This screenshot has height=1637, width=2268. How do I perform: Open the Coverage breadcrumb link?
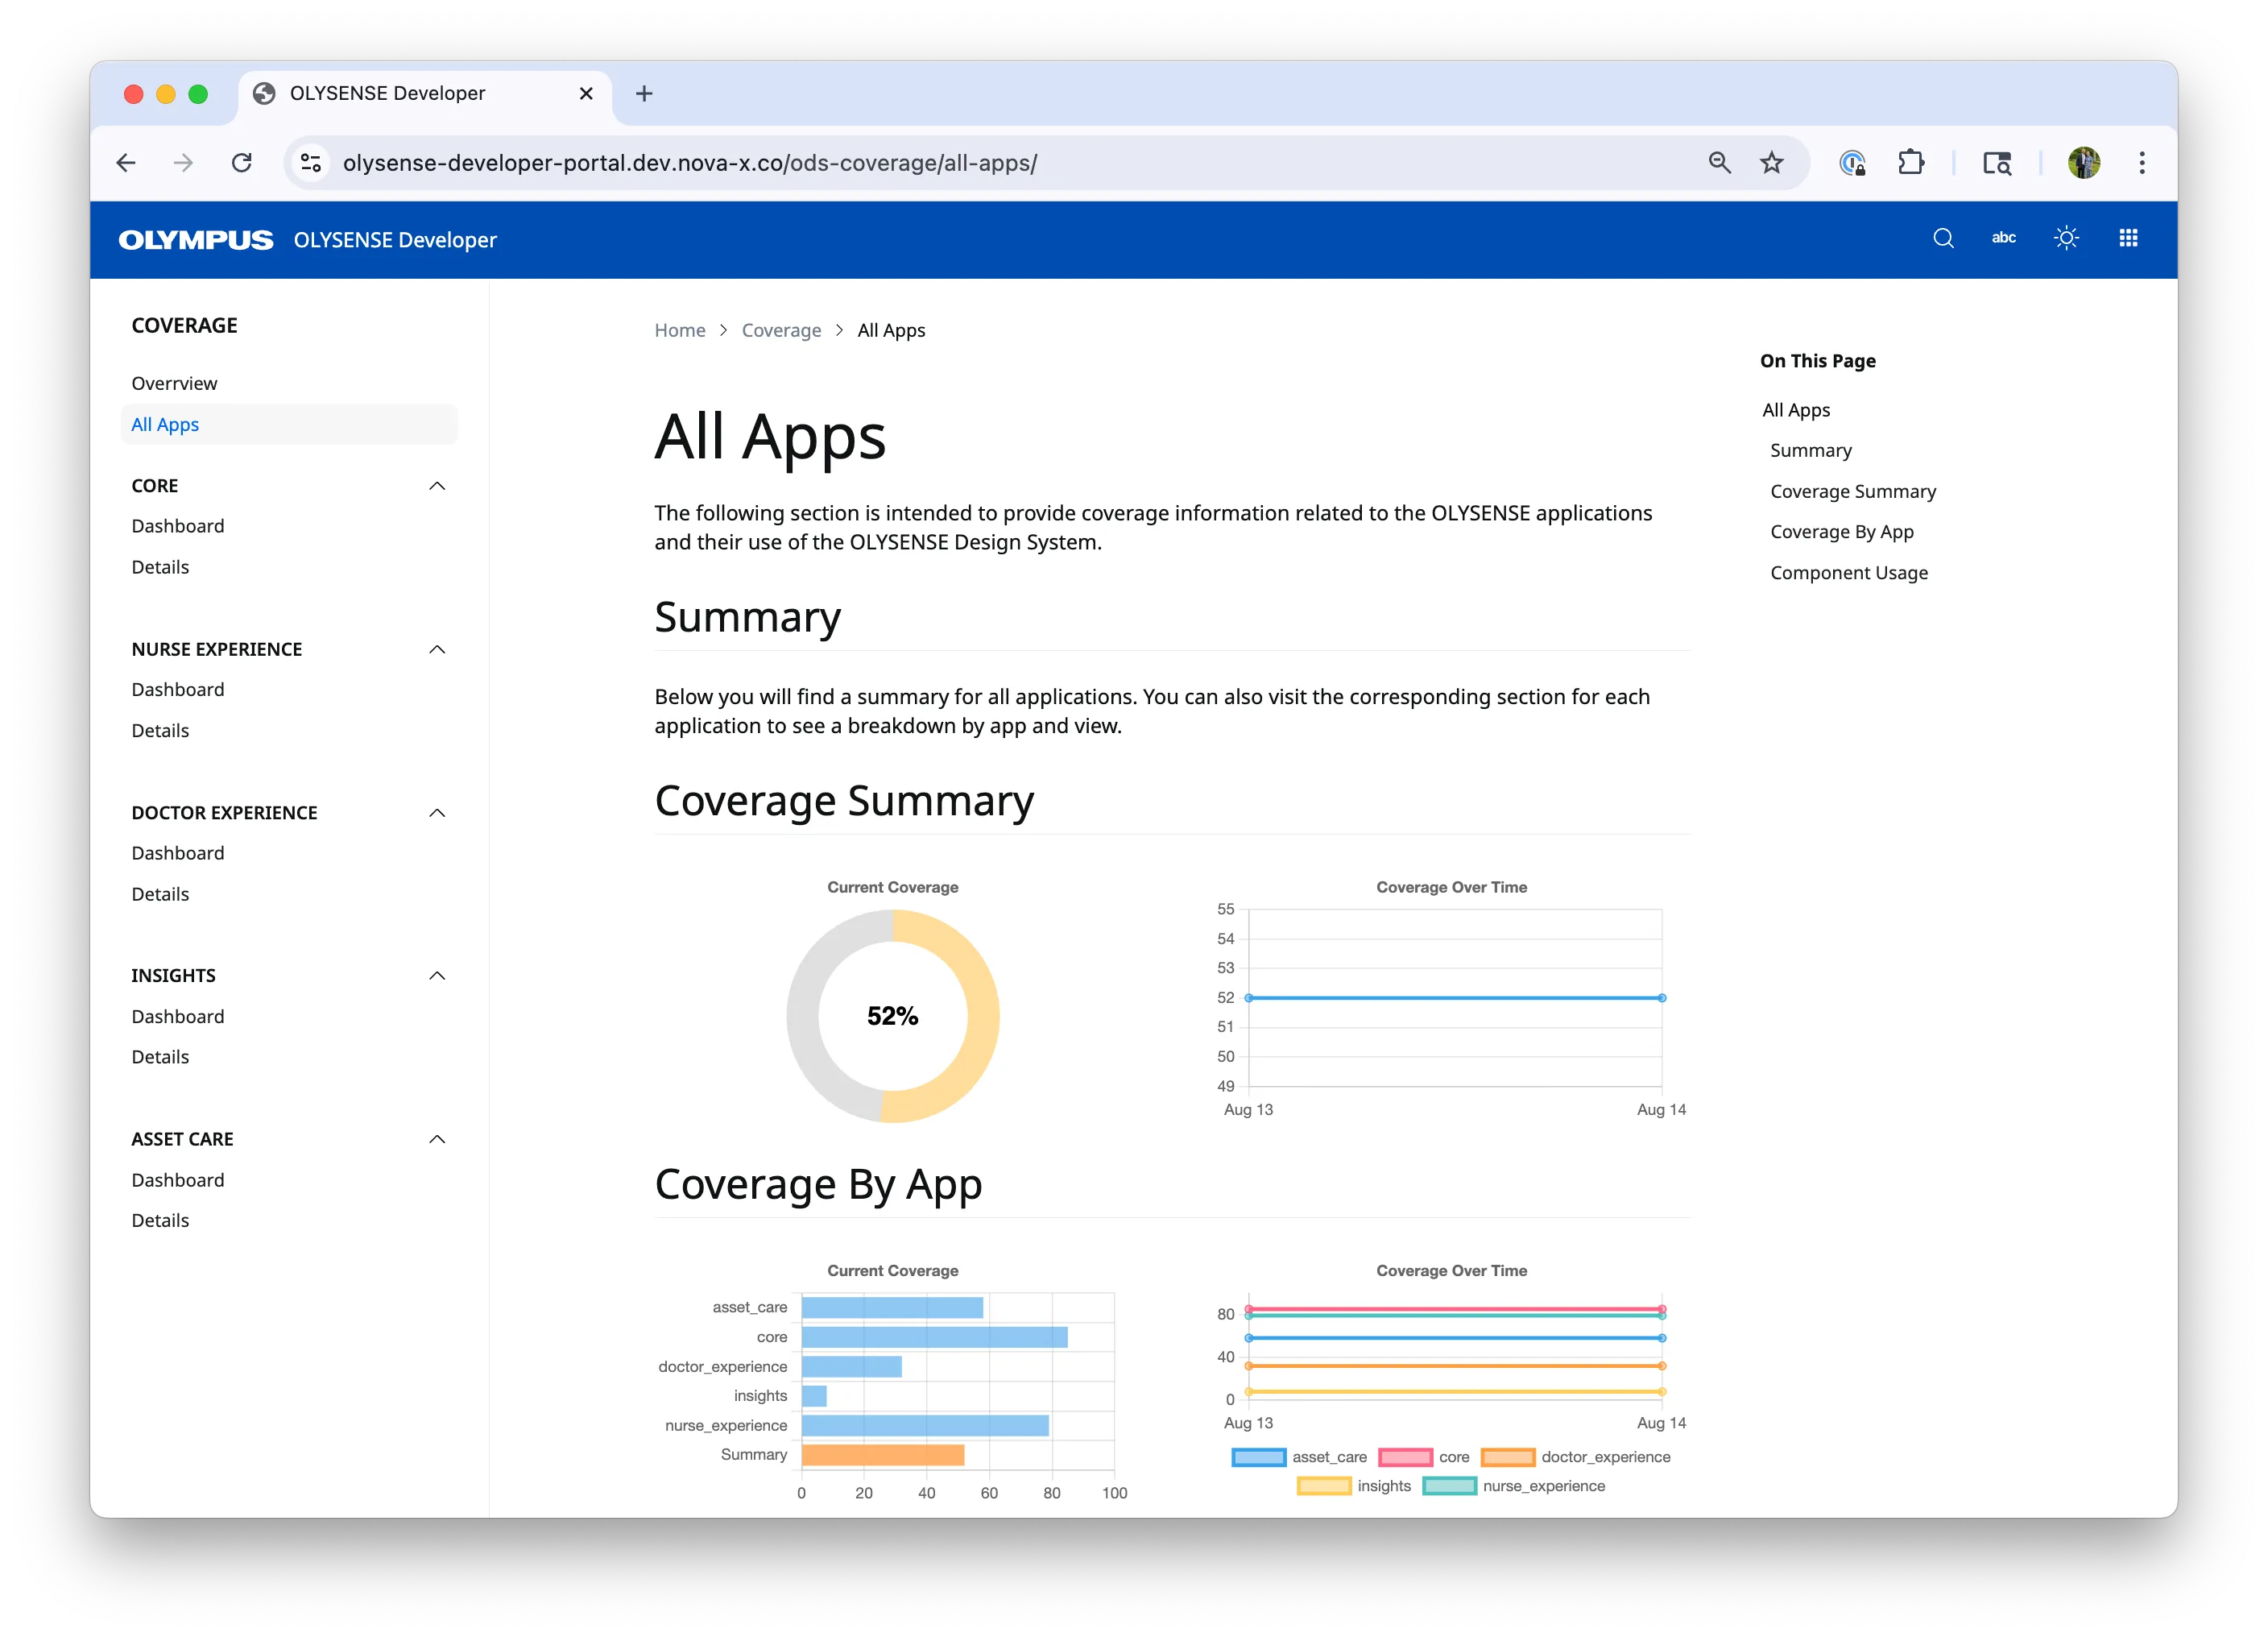click(782, 330)
